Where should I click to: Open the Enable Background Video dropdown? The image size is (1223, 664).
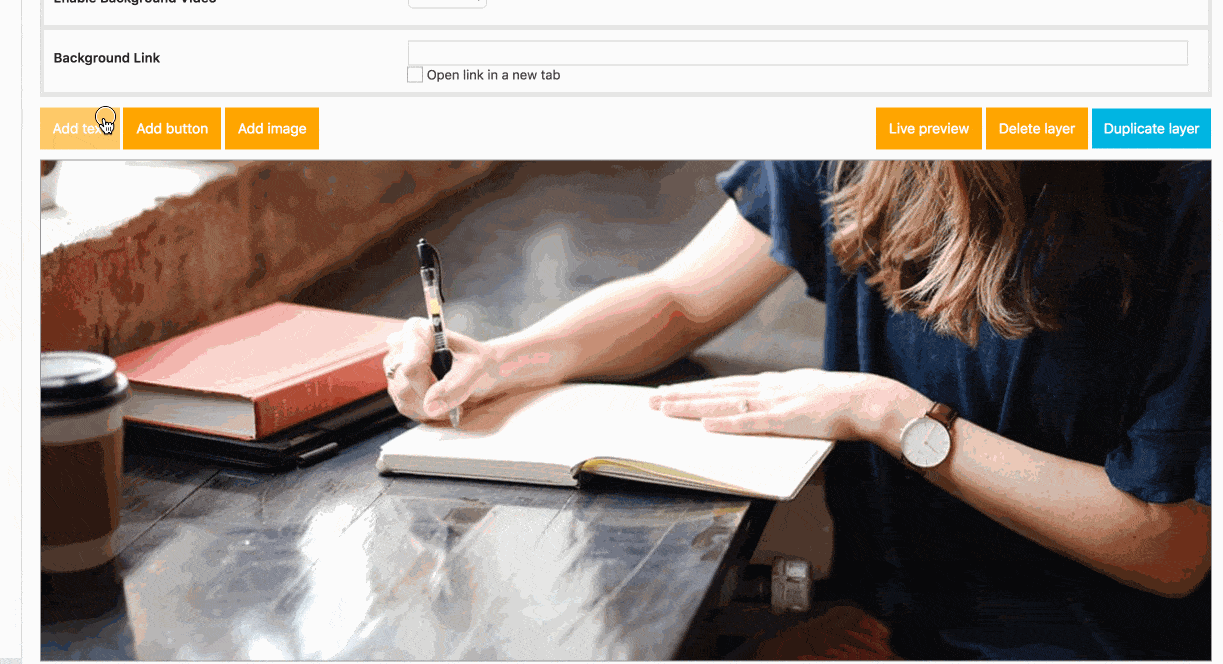(447, 3)
